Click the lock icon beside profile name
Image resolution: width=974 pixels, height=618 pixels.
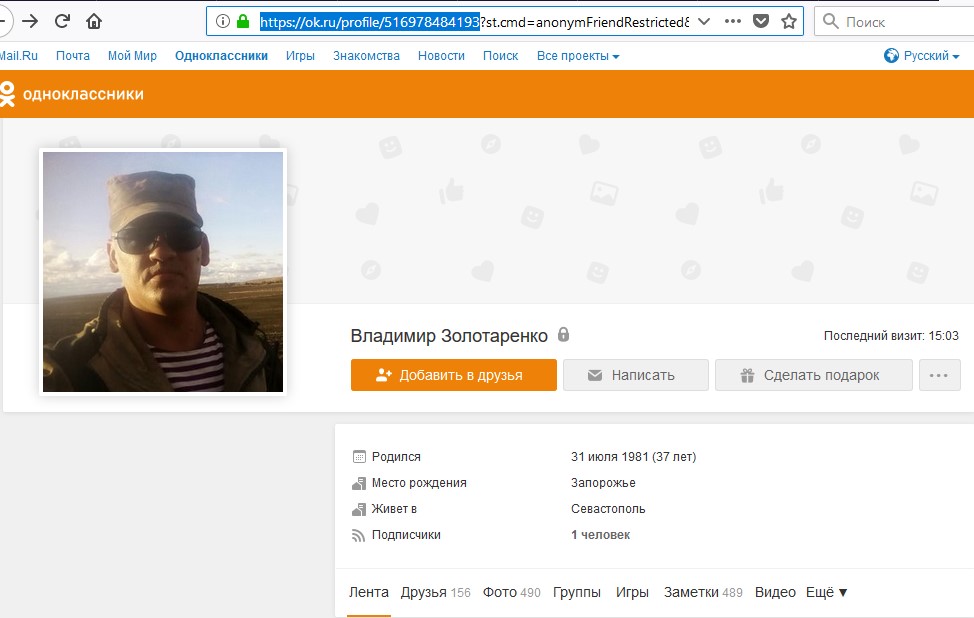[564, 335]
